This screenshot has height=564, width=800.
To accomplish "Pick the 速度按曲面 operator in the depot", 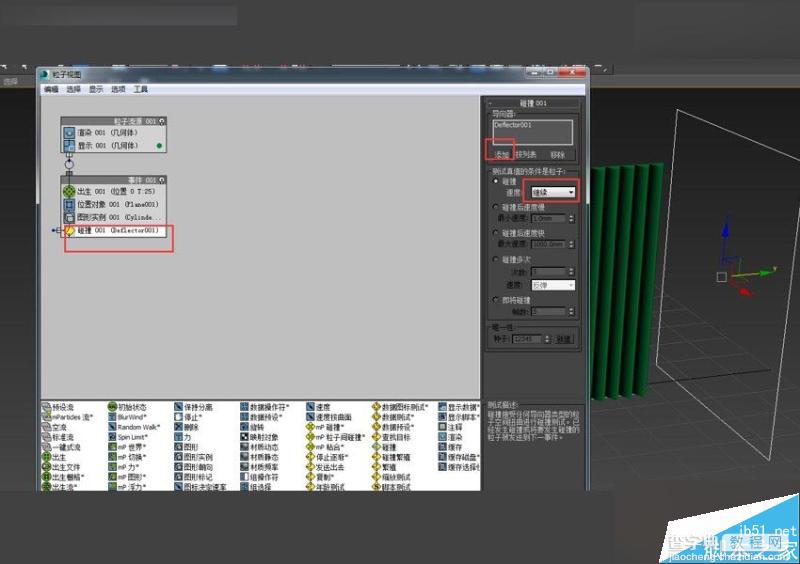I will pyautogui.click(x=329, y=418).
